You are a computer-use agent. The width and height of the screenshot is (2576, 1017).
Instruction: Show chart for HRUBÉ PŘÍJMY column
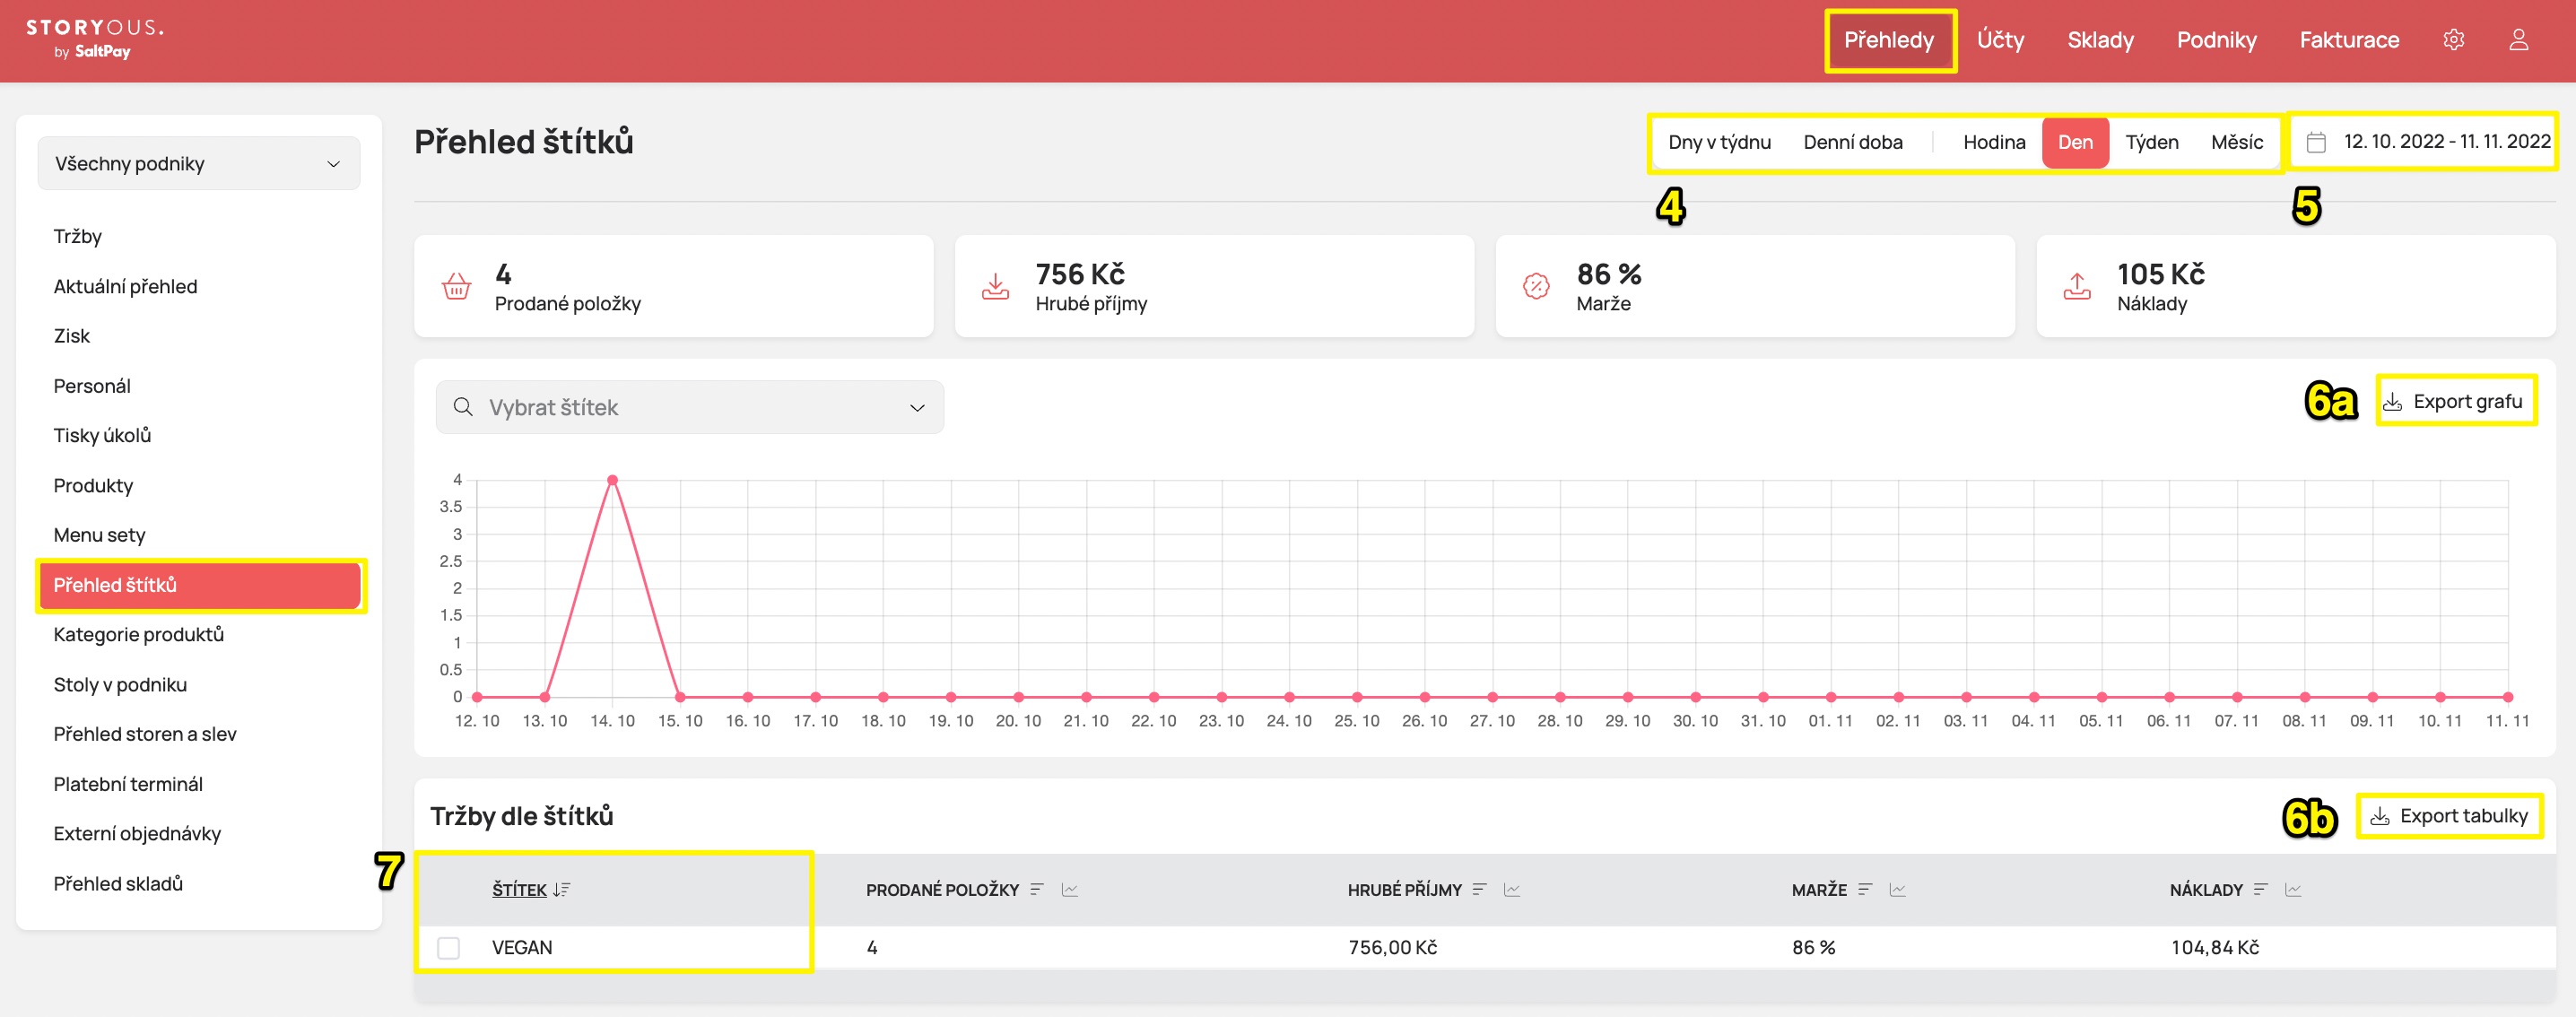(x=1512, y=889)
